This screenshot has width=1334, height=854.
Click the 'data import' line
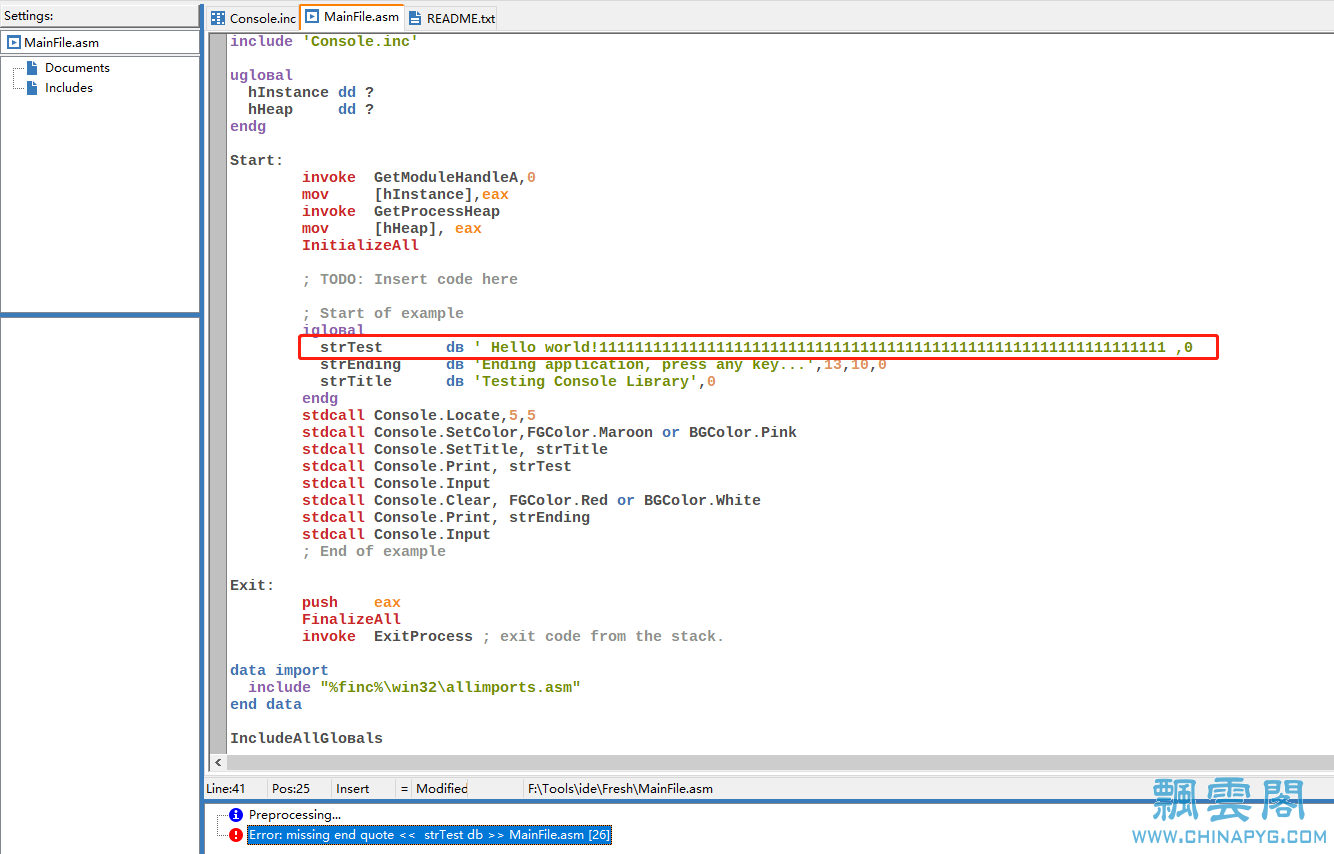[x=279, y=670]
